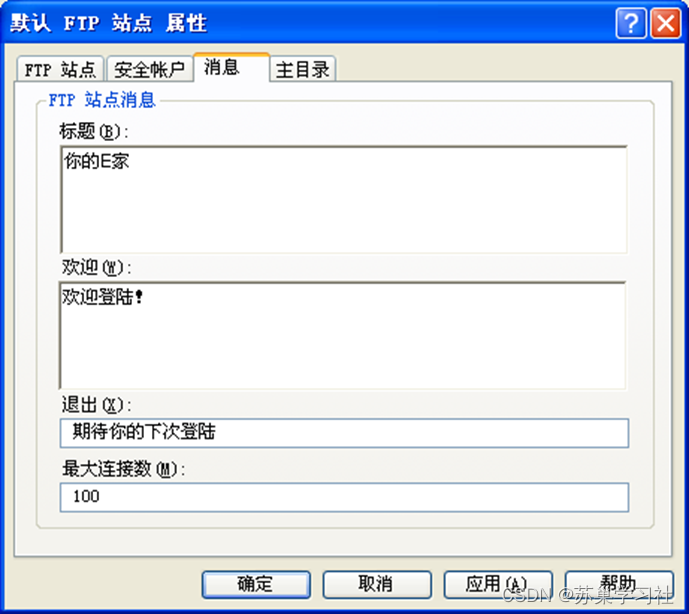Click the 欢迎(W) label
The image size is (689, 614).
point(96,267)
